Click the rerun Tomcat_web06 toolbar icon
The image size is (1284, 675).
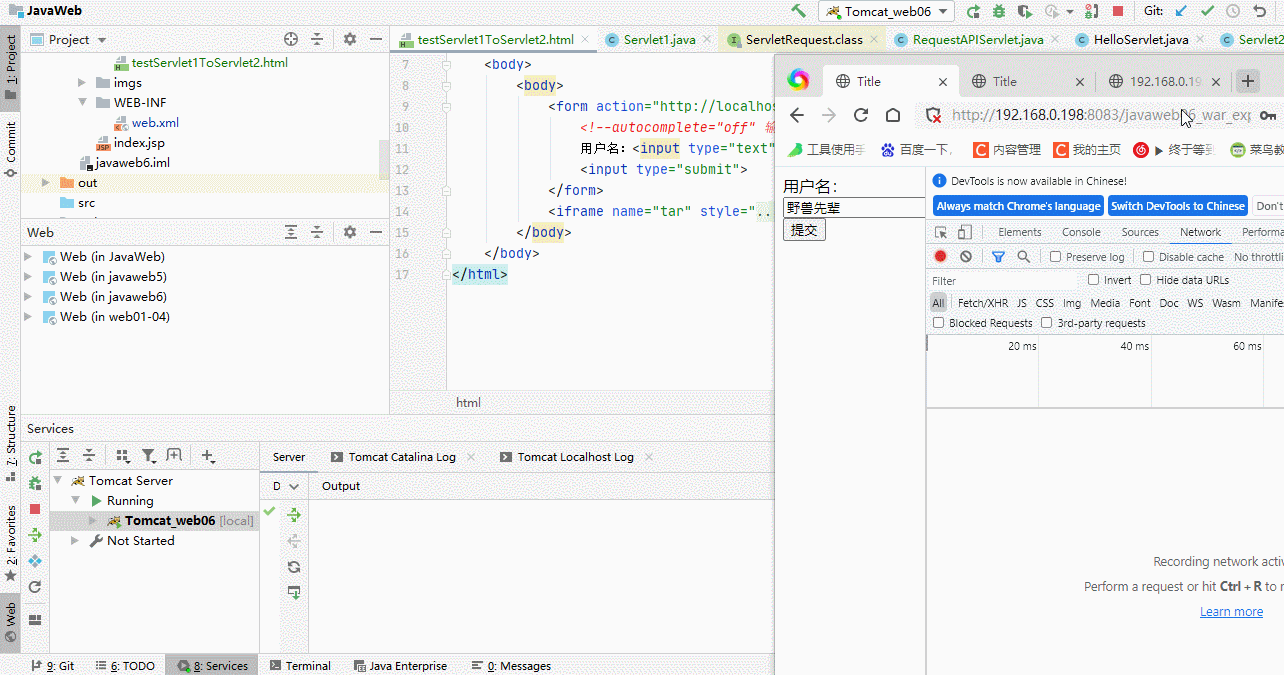click(x=973, y=11)
